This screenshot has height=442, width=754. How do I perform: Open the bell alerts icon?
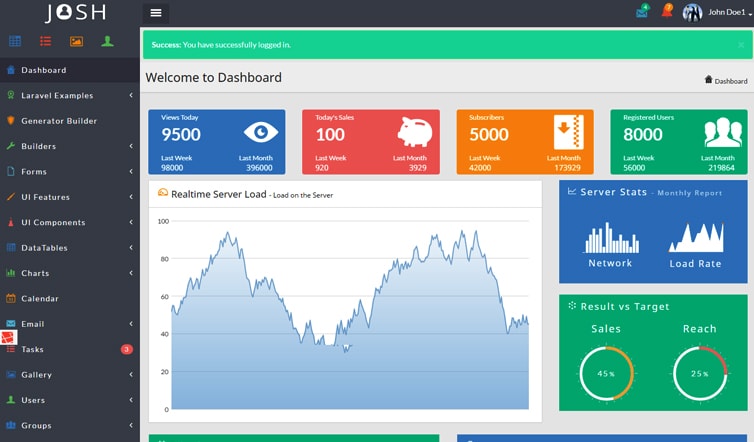(x=667, y=13)
